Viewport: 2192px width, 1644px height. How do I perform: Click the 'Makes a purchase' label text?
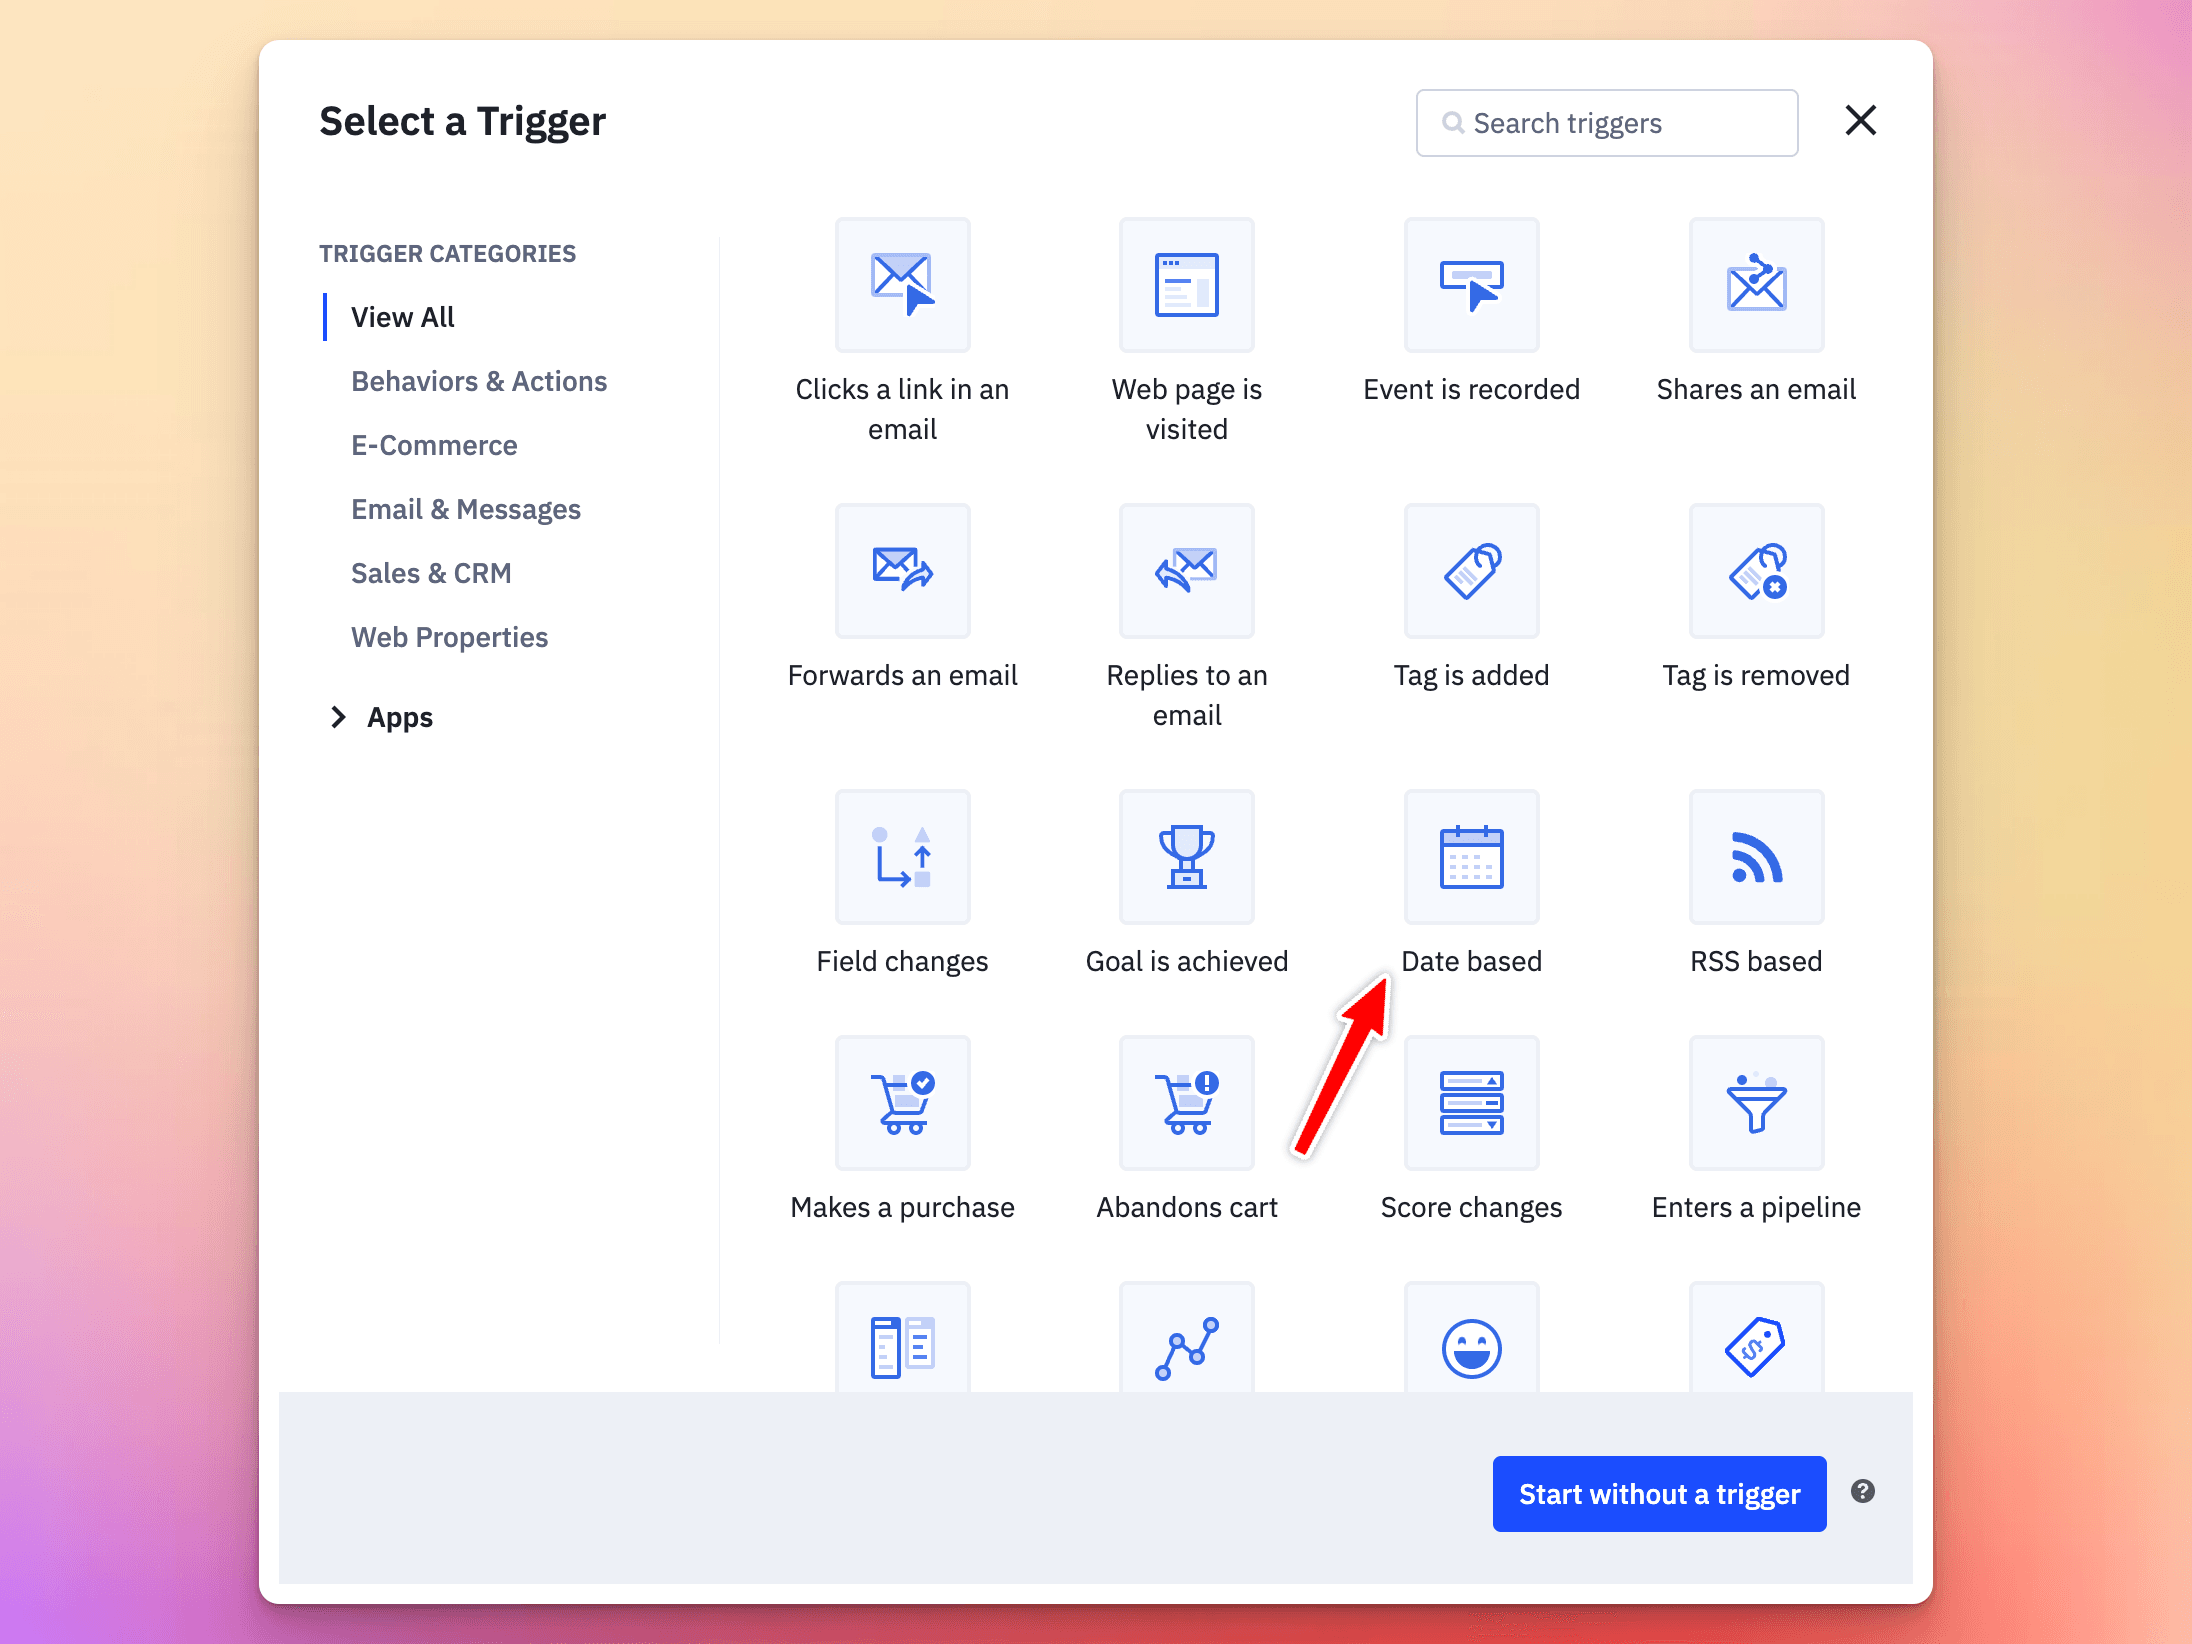pos(902,1207)
